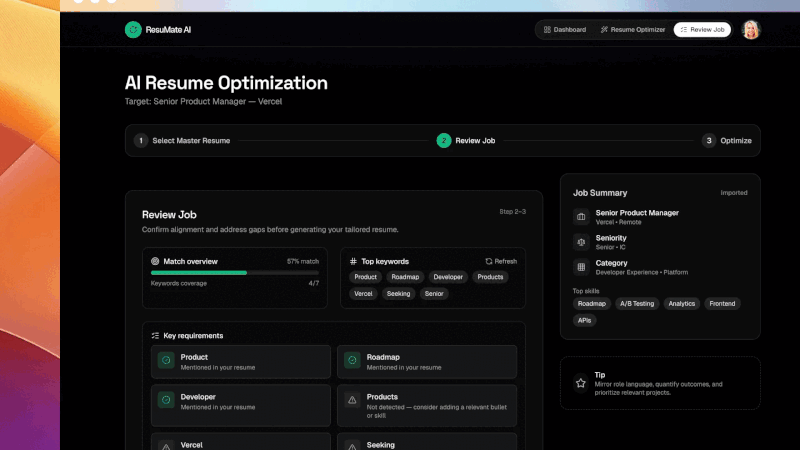Click the briefcase icon beside Senior Product Manager

click(x=580, y=217)
